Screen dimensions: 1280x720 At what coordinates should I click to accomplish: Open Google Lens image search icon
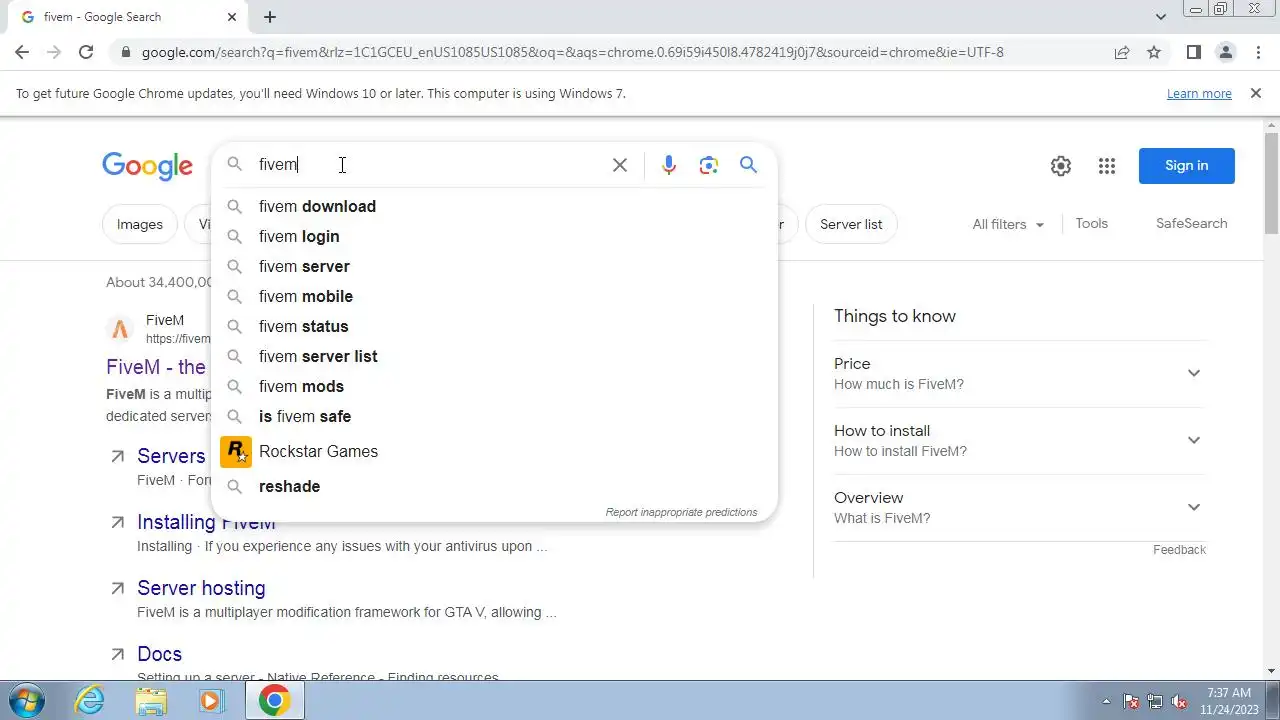(x=709, y=165)
